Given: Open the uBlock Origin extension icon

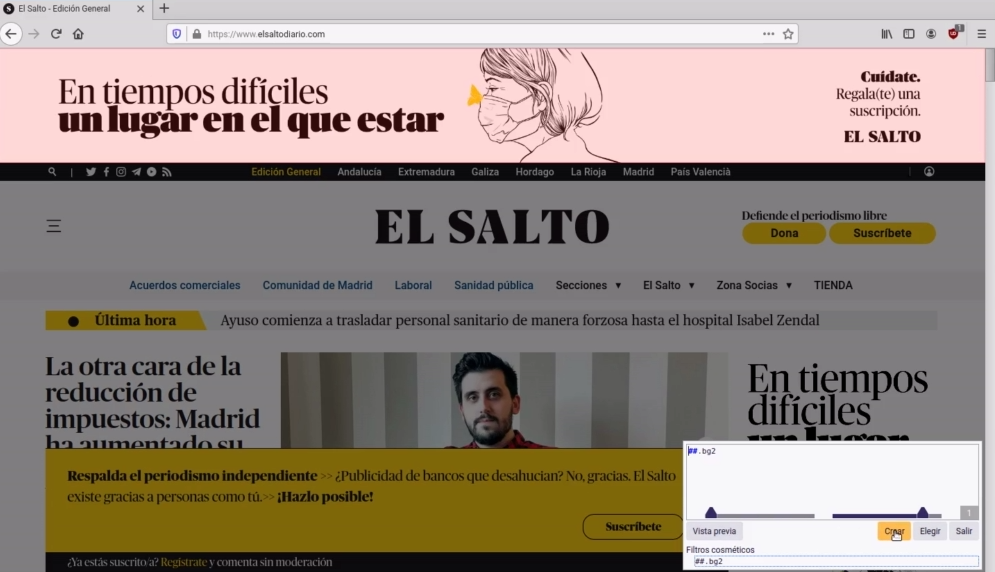Looking at the screenshot, I should pos(954,33).
